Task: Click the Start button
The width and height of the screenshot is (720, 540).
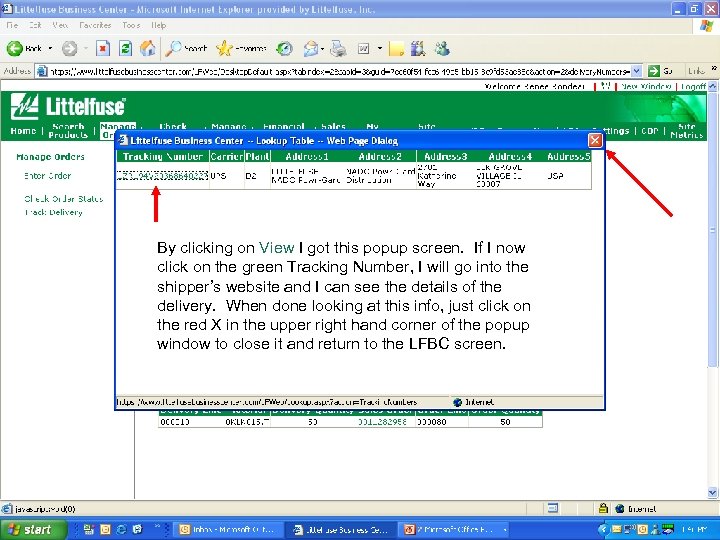Action: (x=32, y=529)
